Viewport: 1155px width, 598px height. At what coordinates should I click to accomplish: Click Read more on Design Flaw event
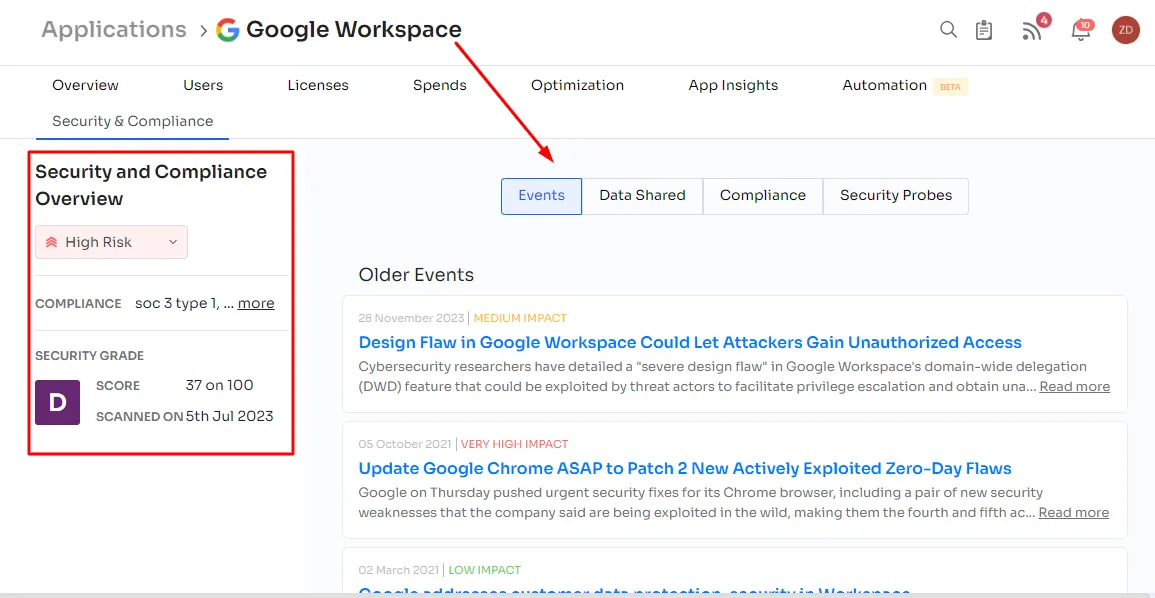point(1075,387)
